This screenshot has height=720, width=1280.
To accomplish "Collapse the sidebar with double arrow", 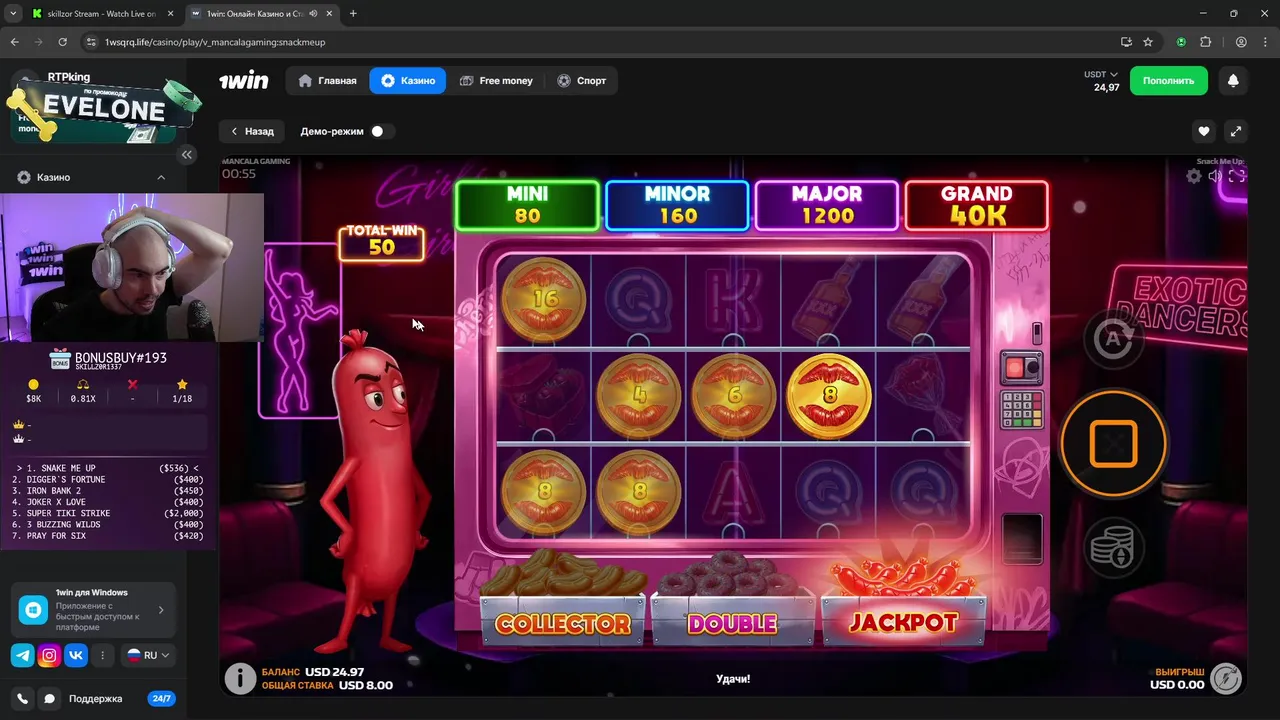I will pyautogui.click(x=187, y=154).
